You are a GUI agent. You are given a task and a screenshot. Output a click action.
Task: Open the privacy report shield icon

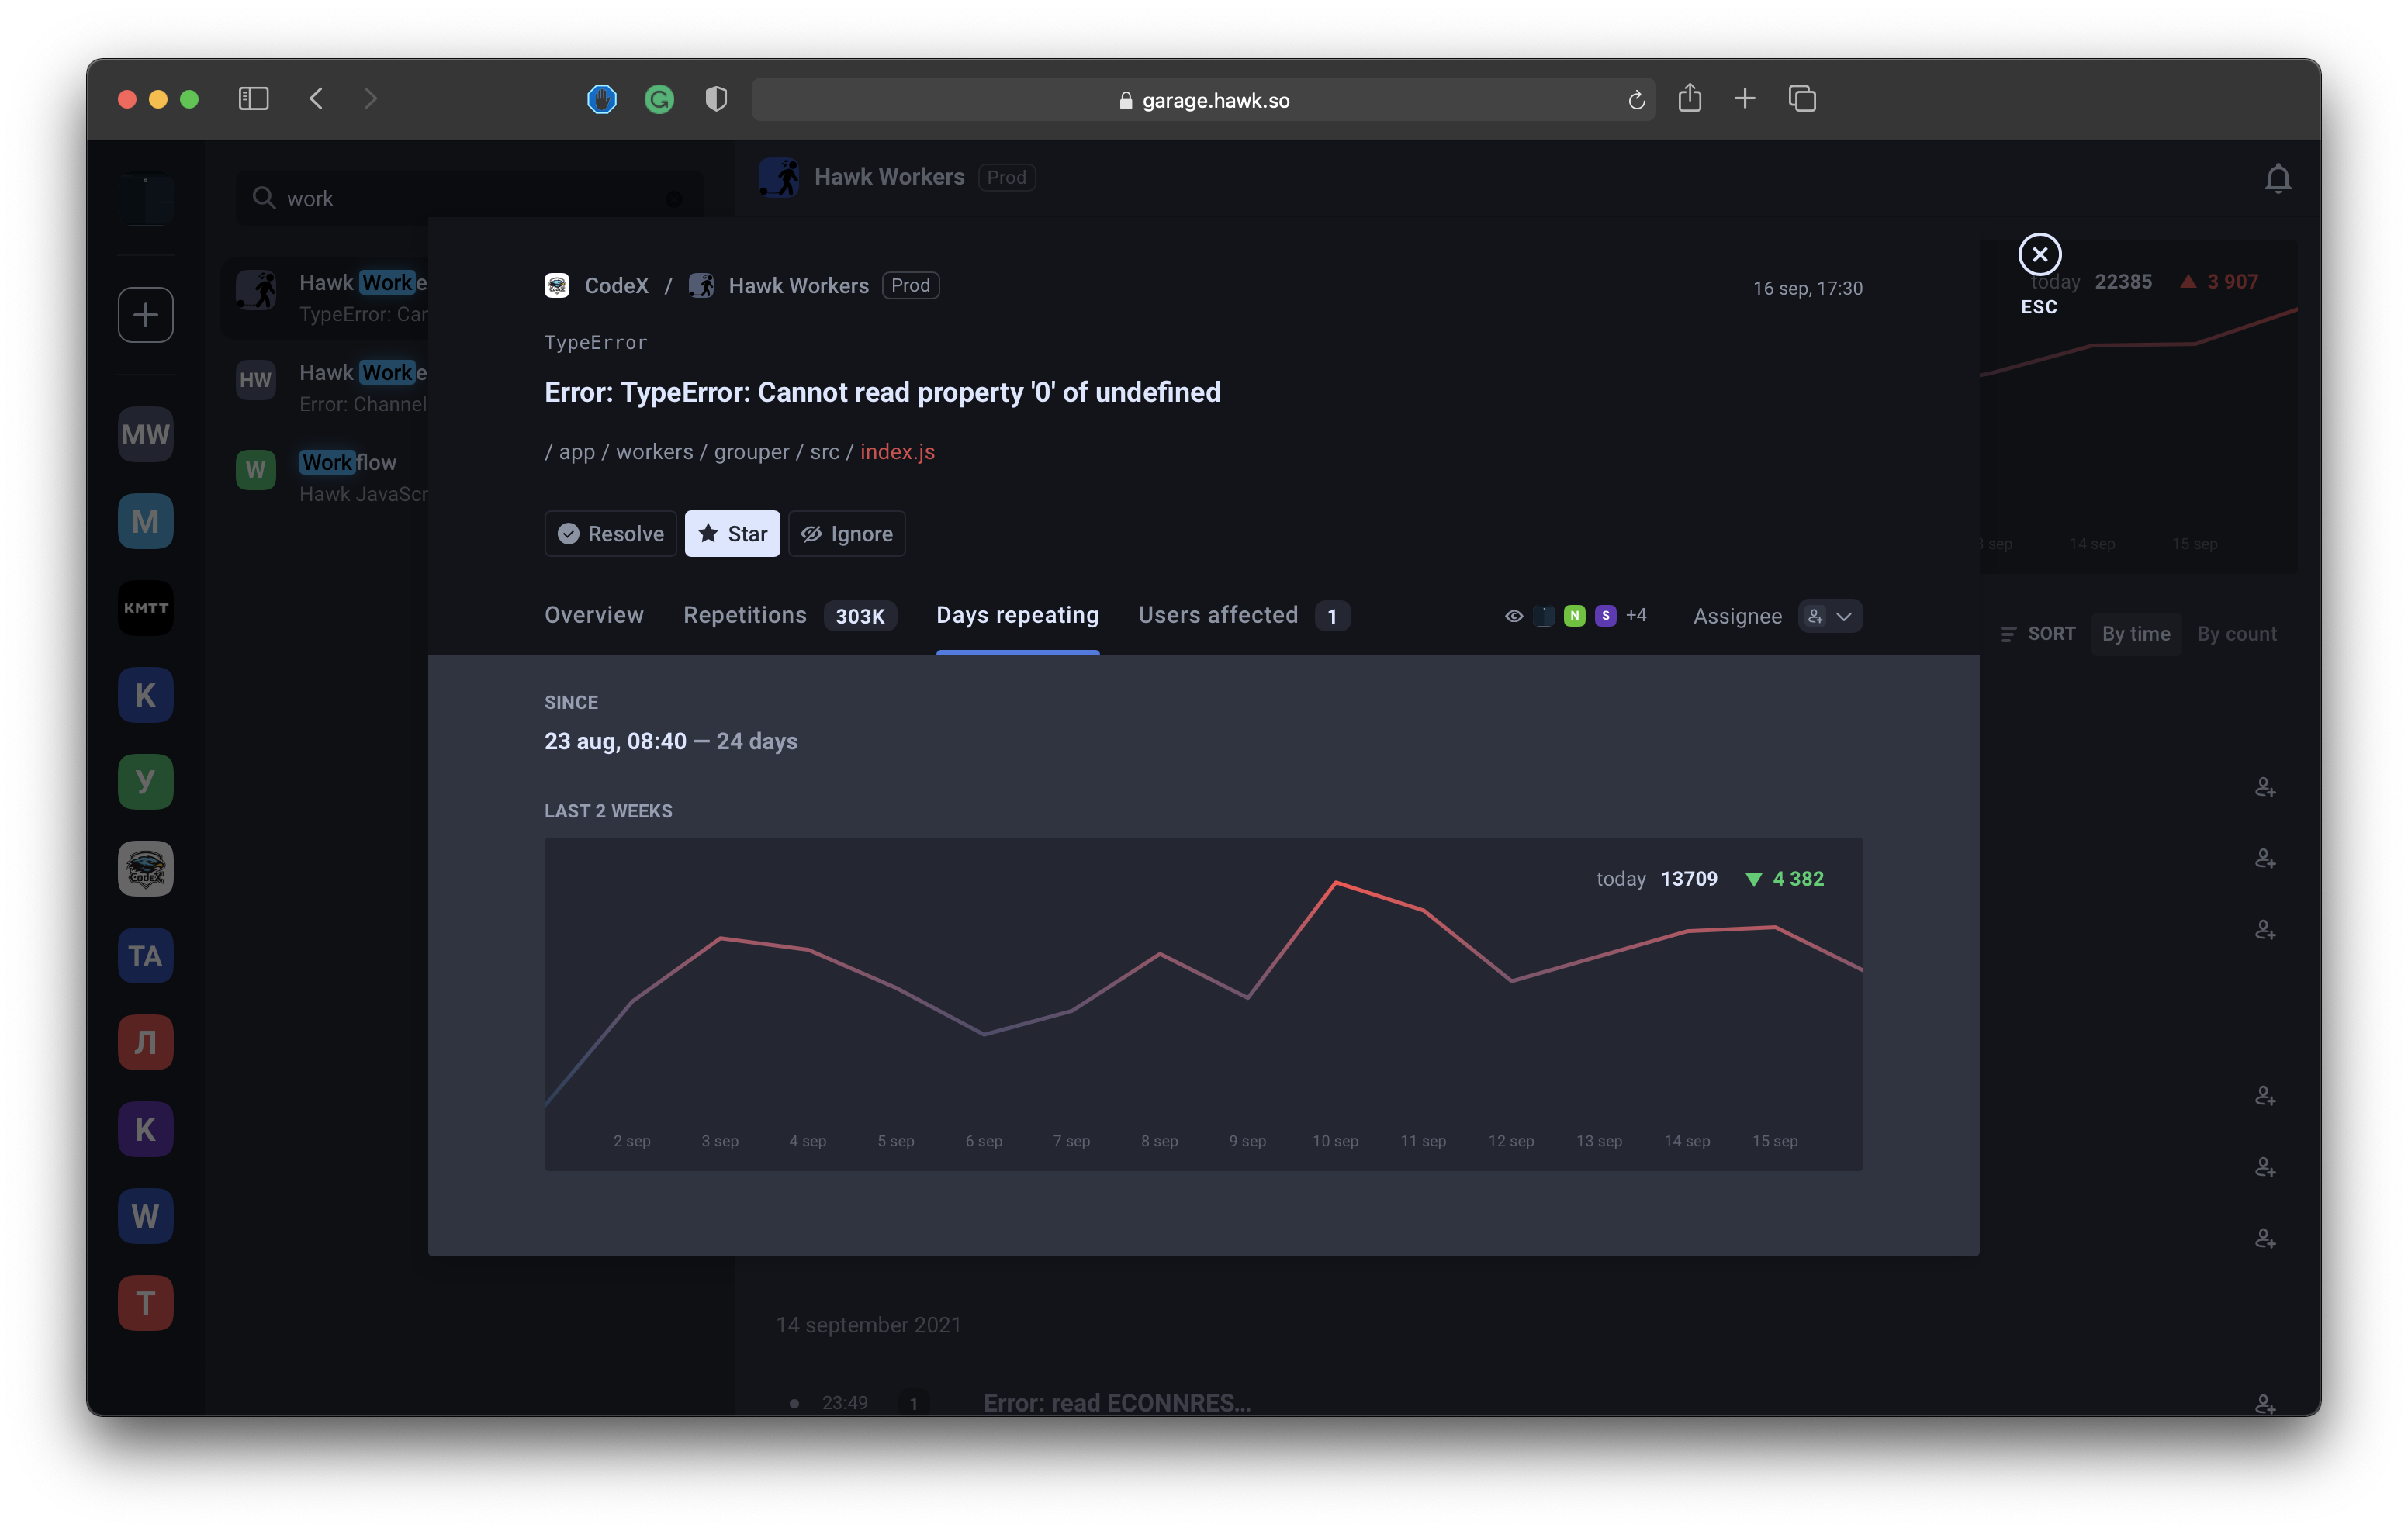[716, 98]
